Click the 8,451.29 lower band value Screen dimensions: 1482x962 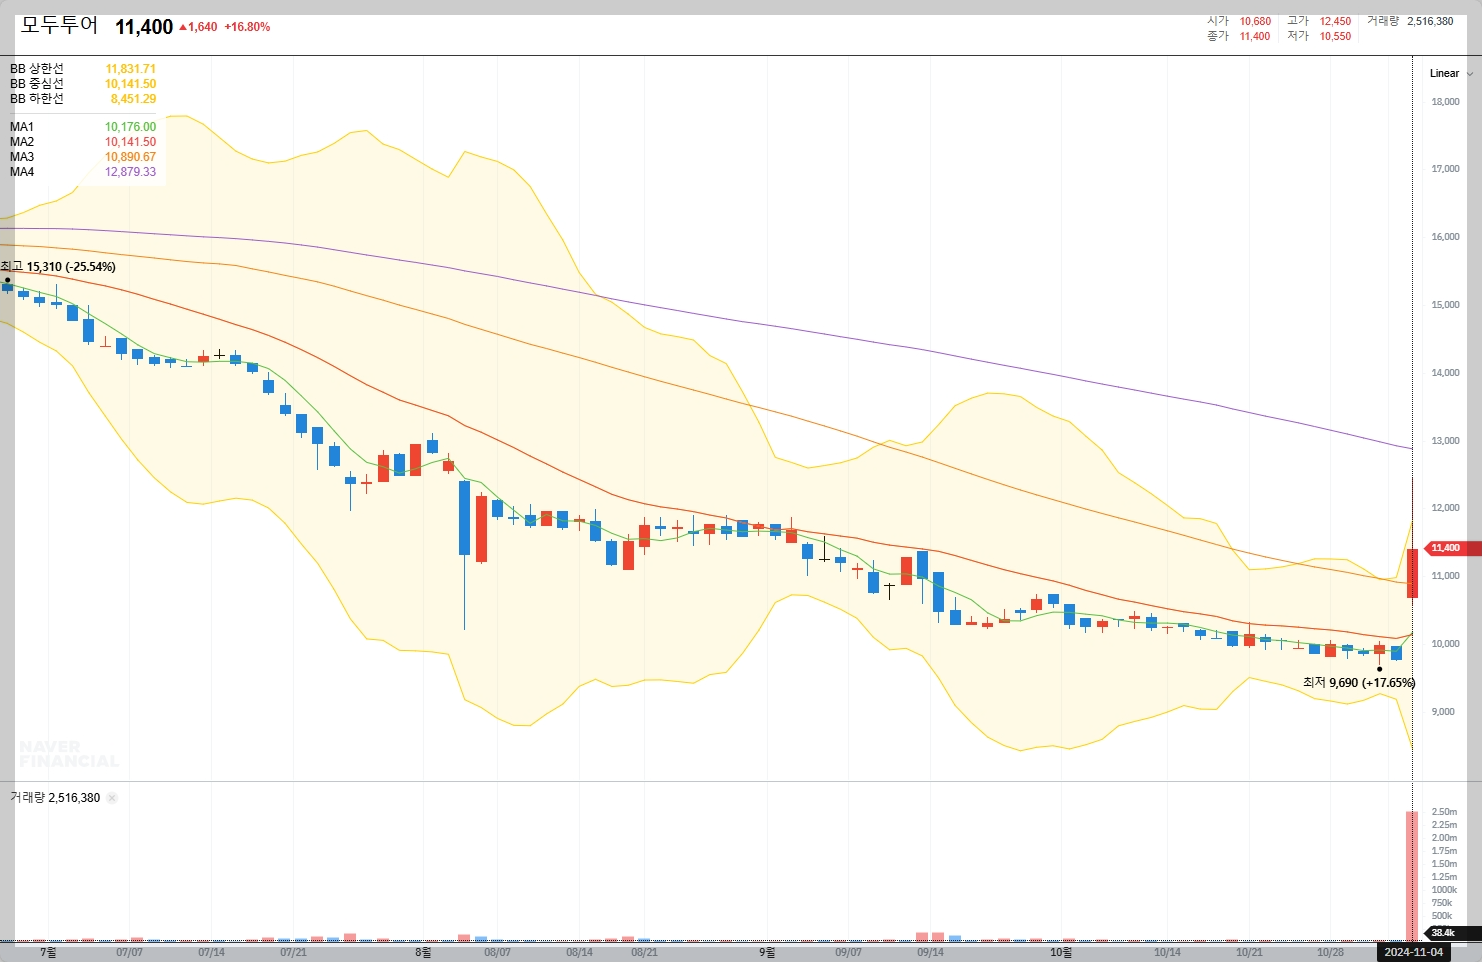133,99
